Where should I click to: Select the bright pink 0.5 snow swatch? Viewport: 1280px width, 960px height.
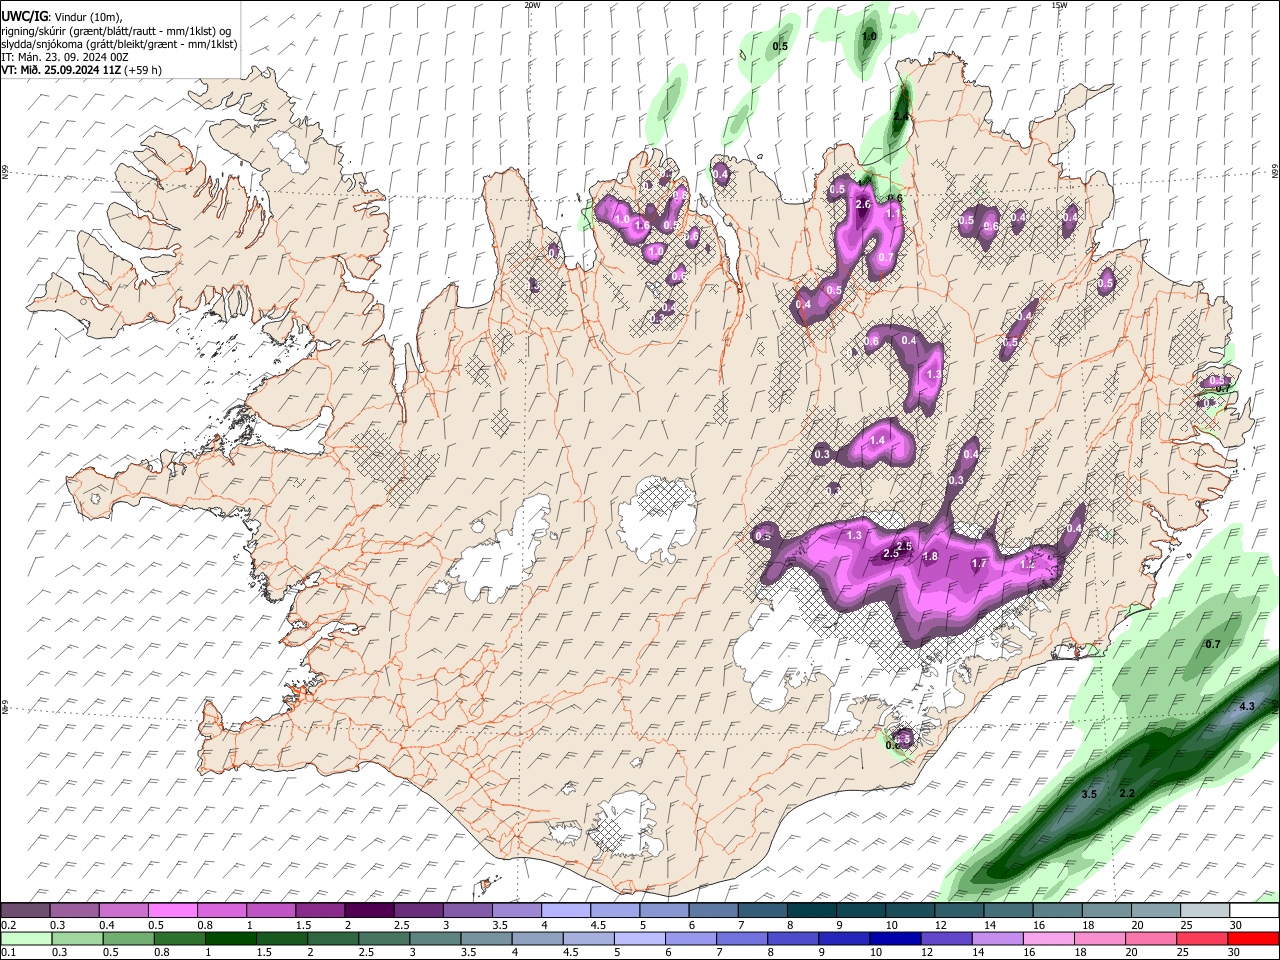(x=172, y=911)
